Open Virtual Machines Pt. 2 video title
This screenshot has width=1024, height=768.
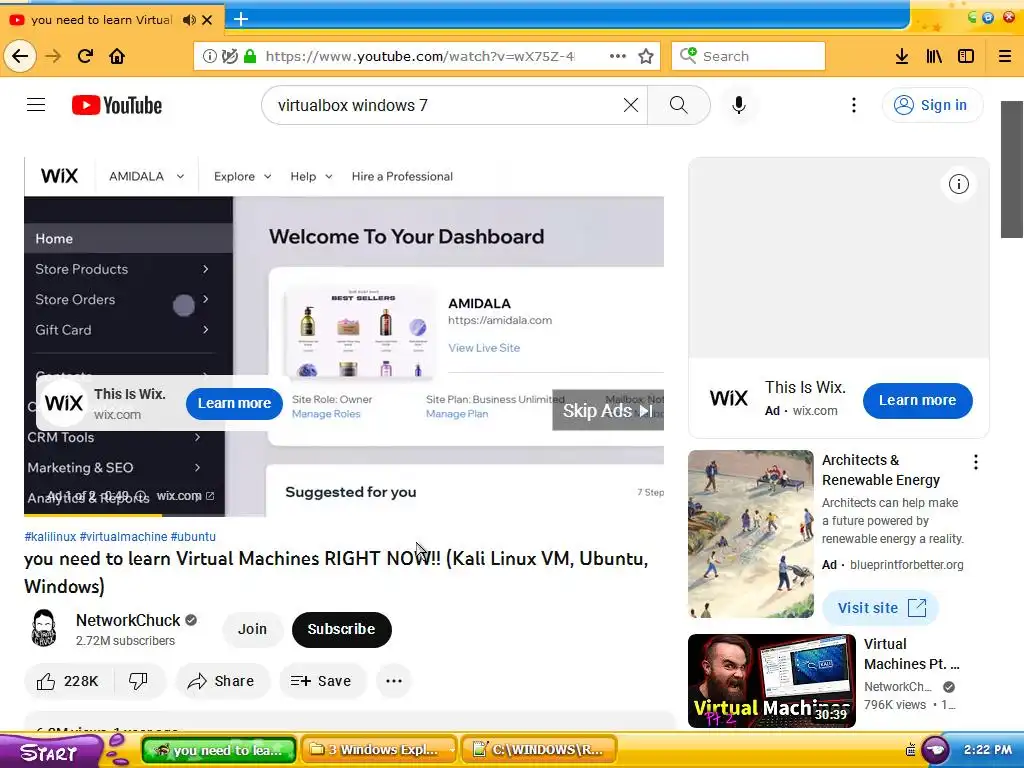pyautogui.click(x=912, y=654)
